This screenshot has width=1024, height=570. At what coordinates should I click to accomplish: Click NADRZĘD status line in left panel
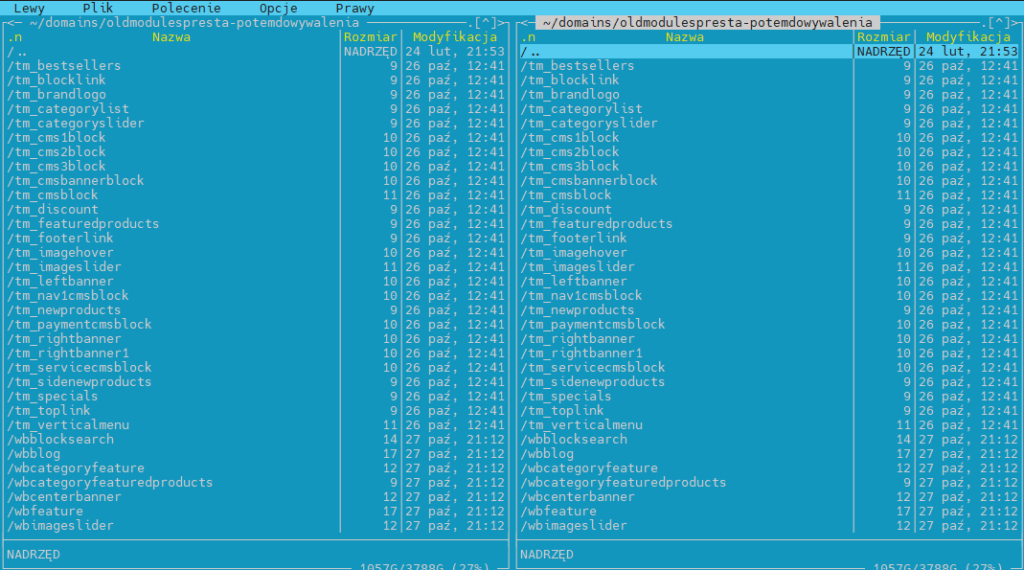pos(33,554)
